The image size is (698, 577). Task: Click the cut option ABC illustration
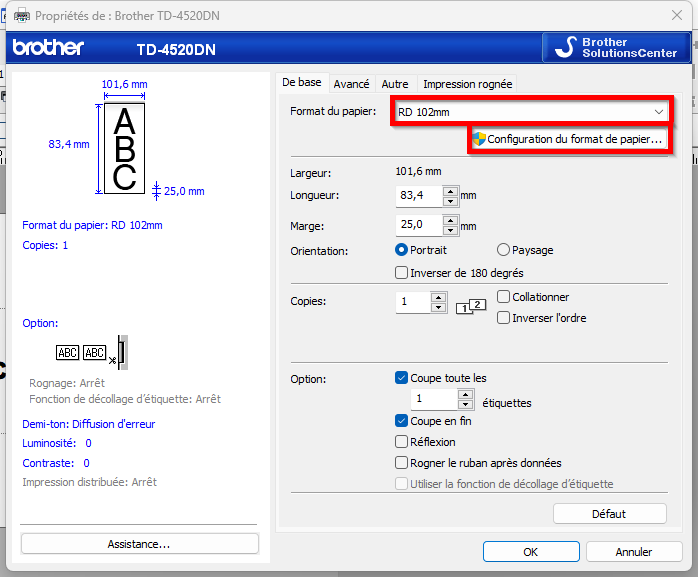(x=92, y=353)
